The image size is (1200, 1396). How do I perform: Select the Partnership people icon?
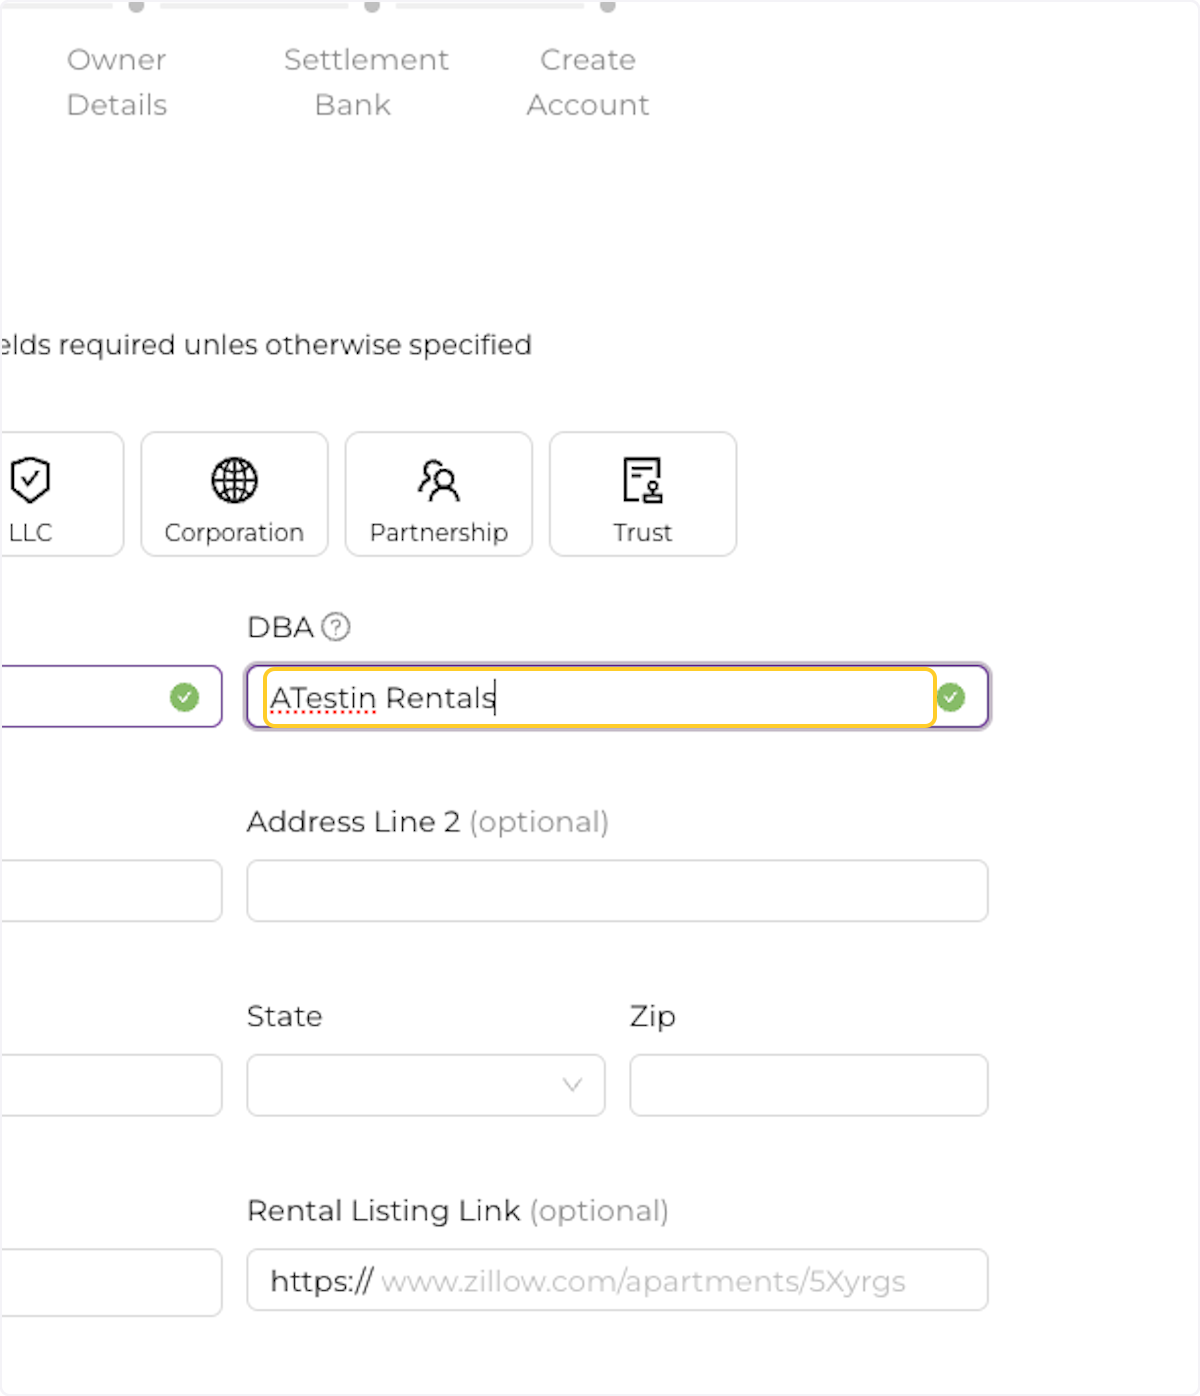(438, 481)
